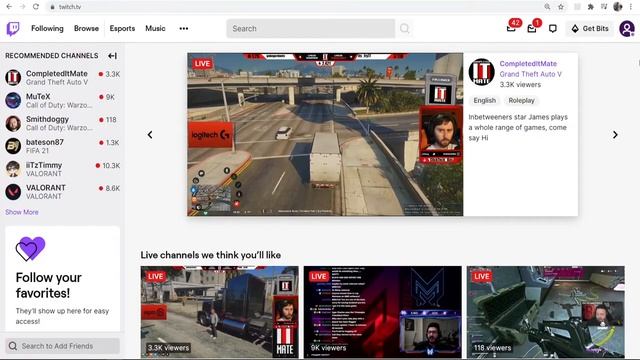Open Smithdoggy channel in sidebar
This screenshot has width=640, height=360.
pos(62,123)
